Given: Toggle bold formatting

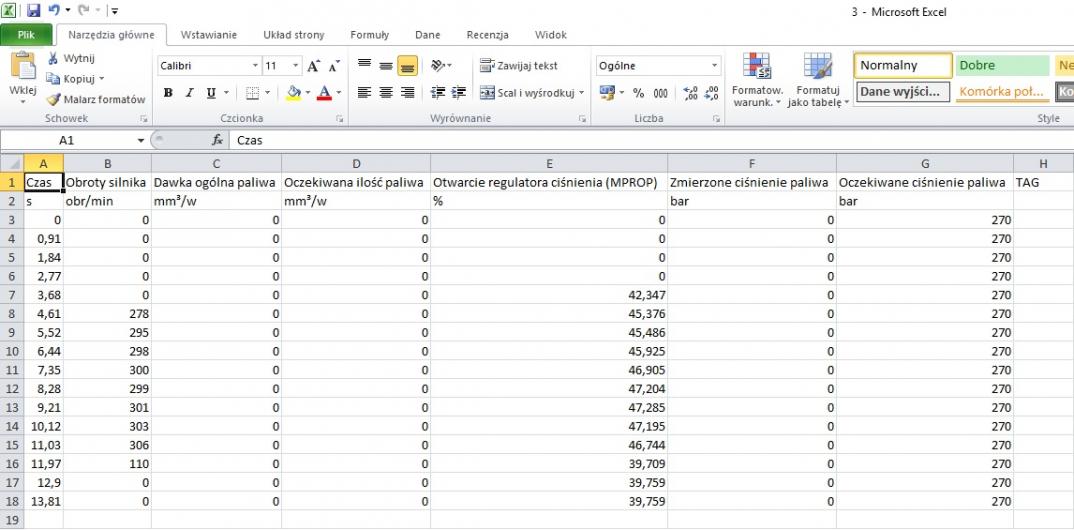Looking at the screenshot, I should [168, 93].
